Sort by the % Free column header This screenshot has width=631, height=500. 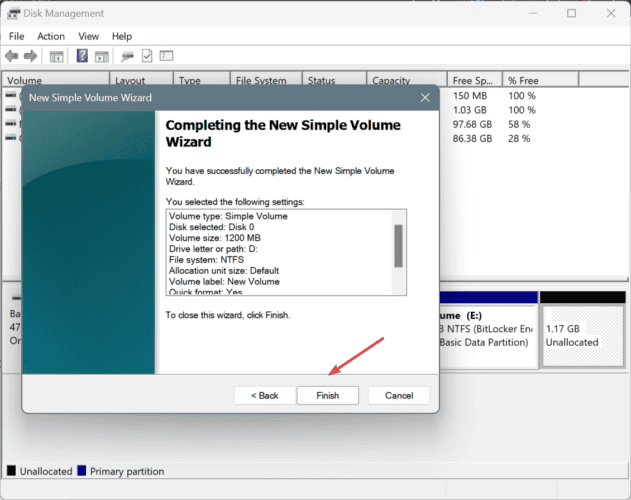coord(541,81)
